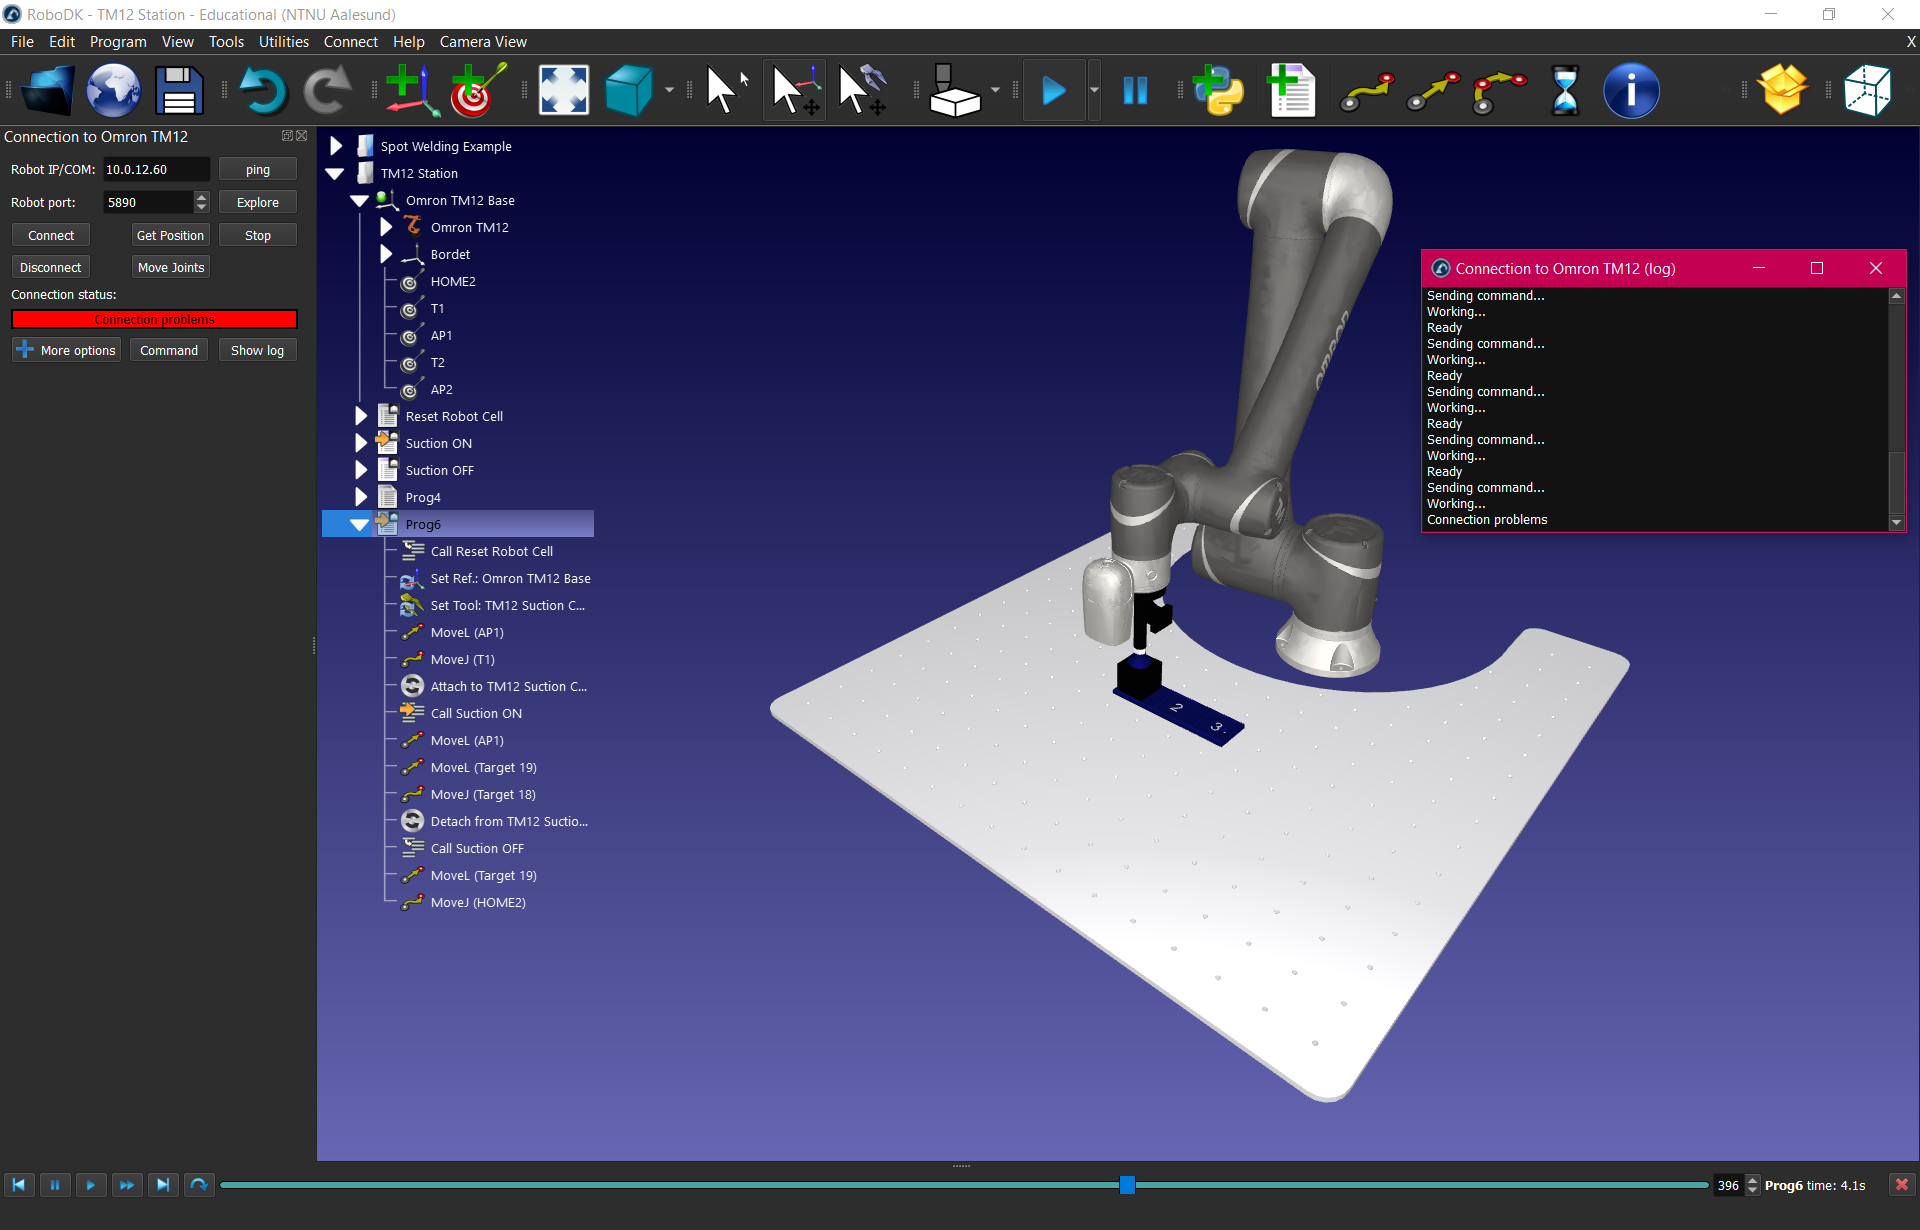Expand the Spot Welding Example station
Image resolution: width=1920 pixels, height=1230 pixels.
coord(336,146)
